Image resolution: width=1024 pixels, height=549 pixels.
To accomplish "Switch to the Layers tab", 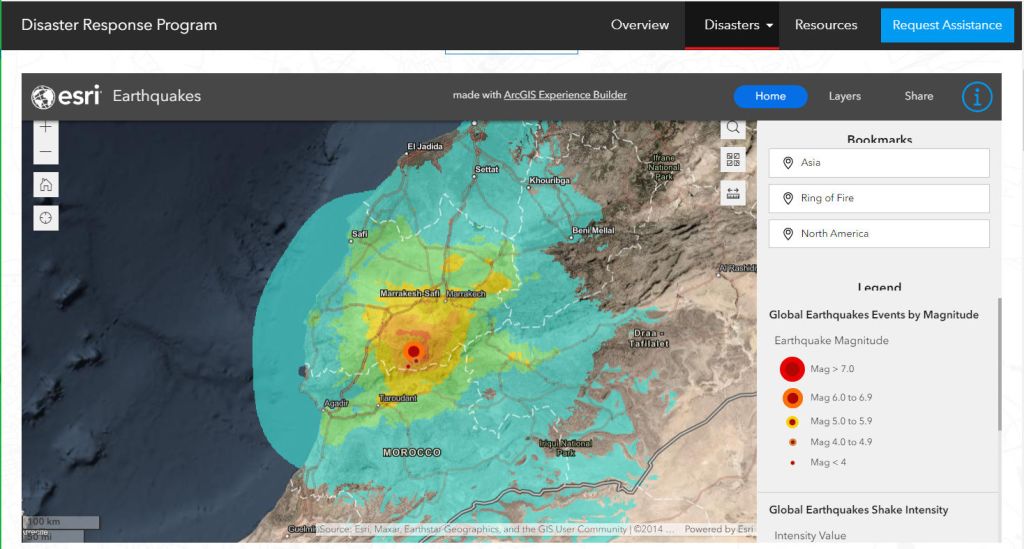I will 844,97.
